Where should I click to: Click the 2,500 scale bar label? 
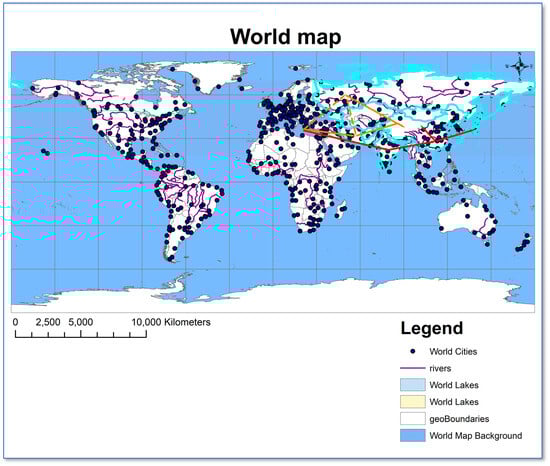tap(48, 322)
